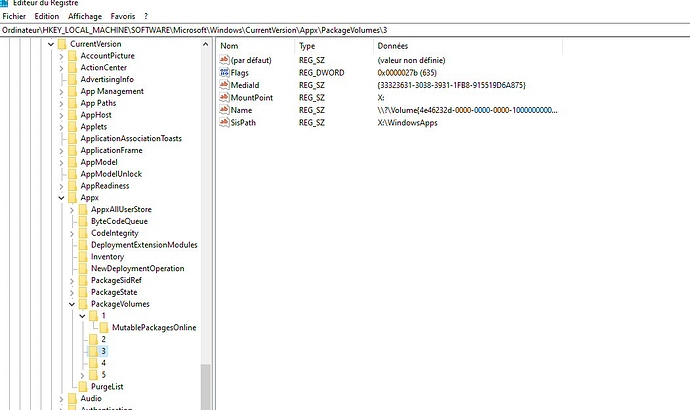Expand the PackageVolumes 5 subkey
Screen dimensions: 690x410
click(82, 375)
